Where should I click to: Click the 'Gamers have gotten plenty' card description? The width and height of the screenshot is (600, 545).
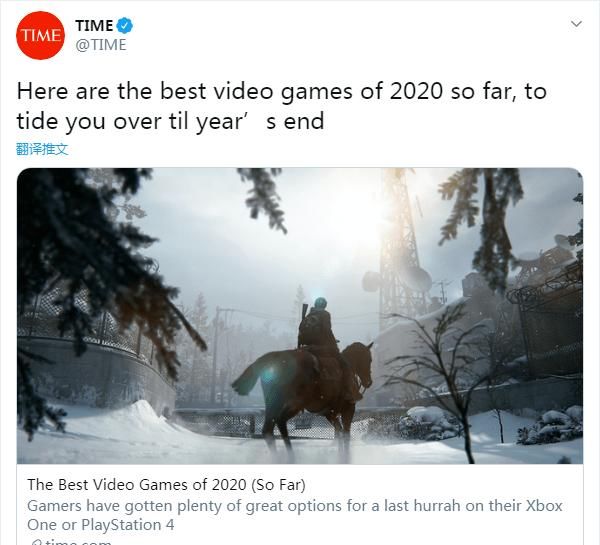[295, 515]
